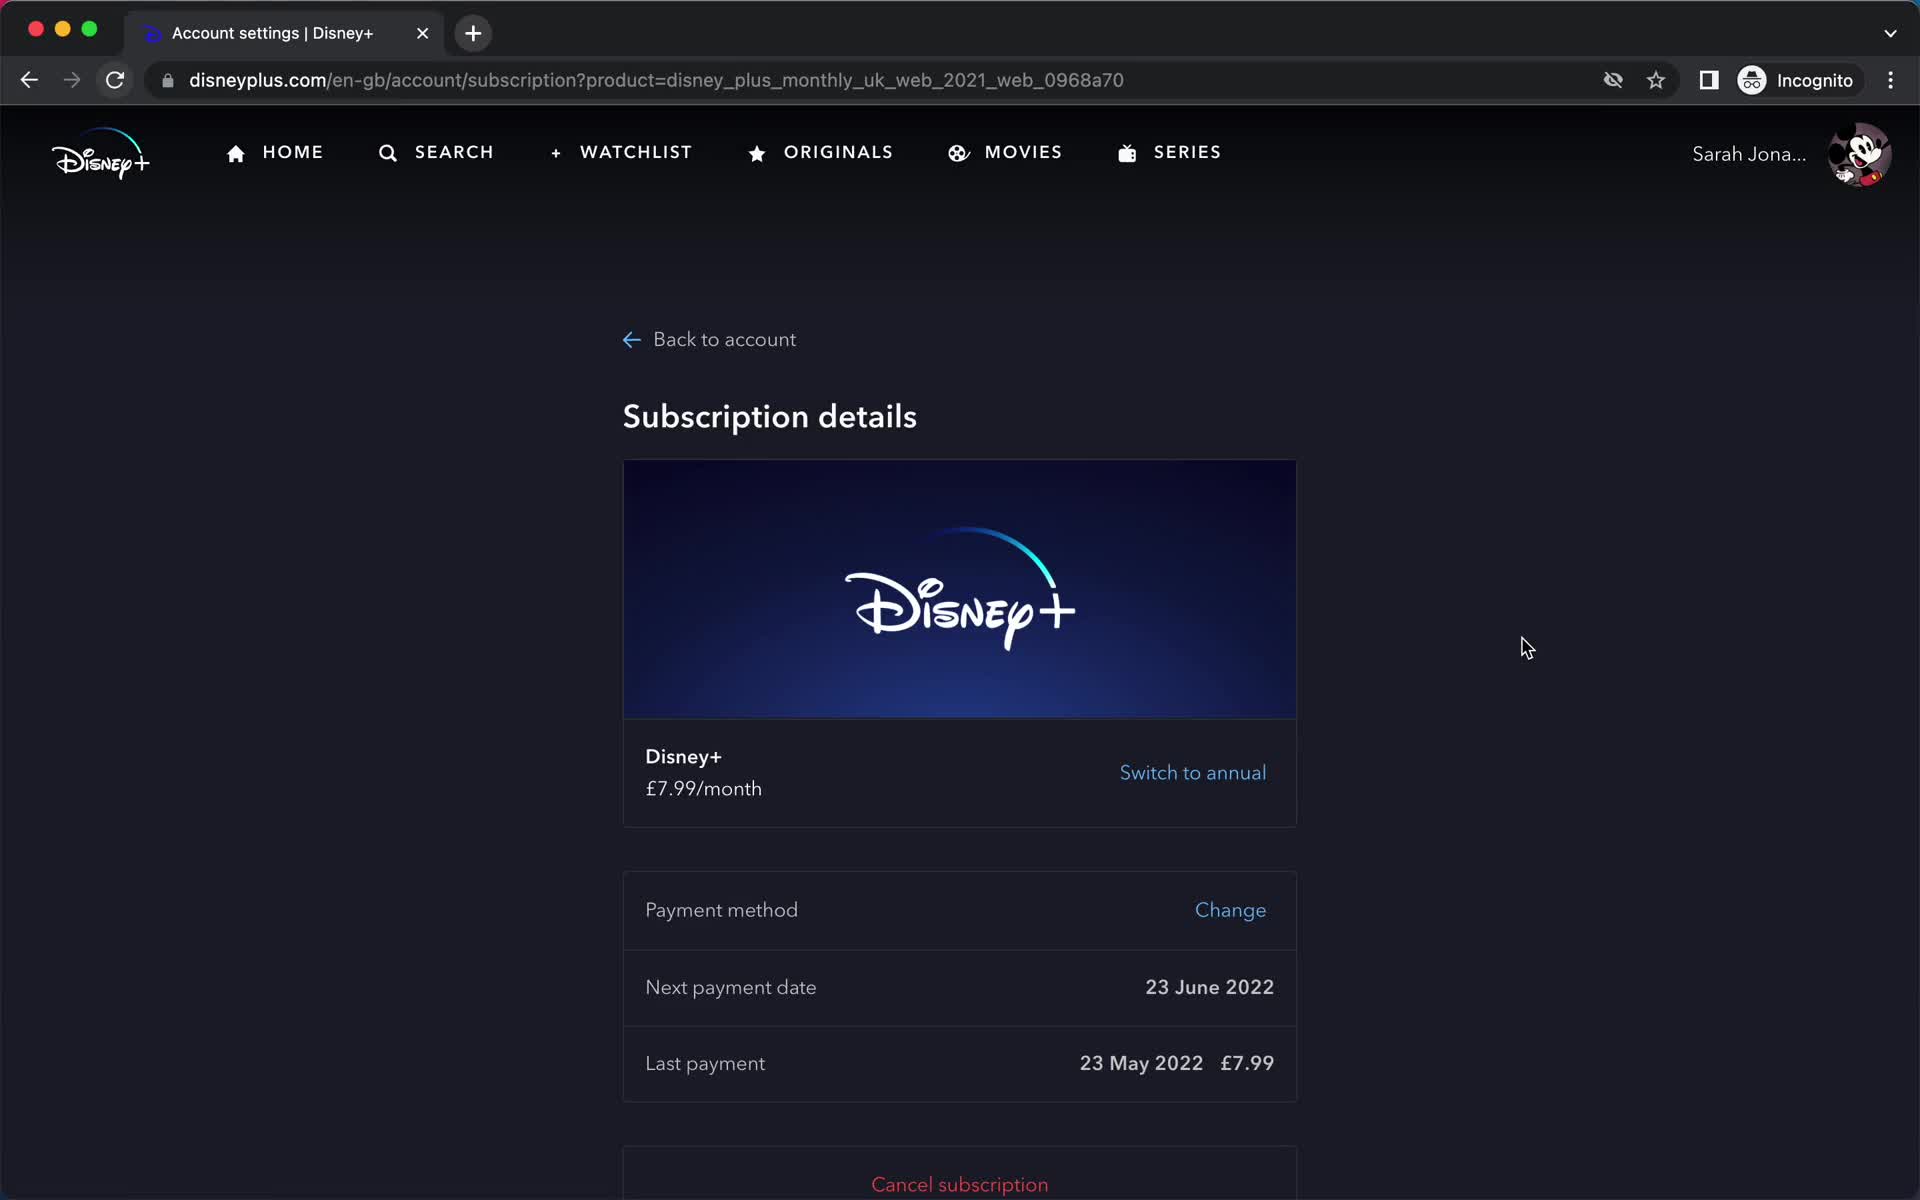The height and width of the screenshot is (1200, 1920).
Task: Click the HOME menu item
Action: [x=274, y=152]
